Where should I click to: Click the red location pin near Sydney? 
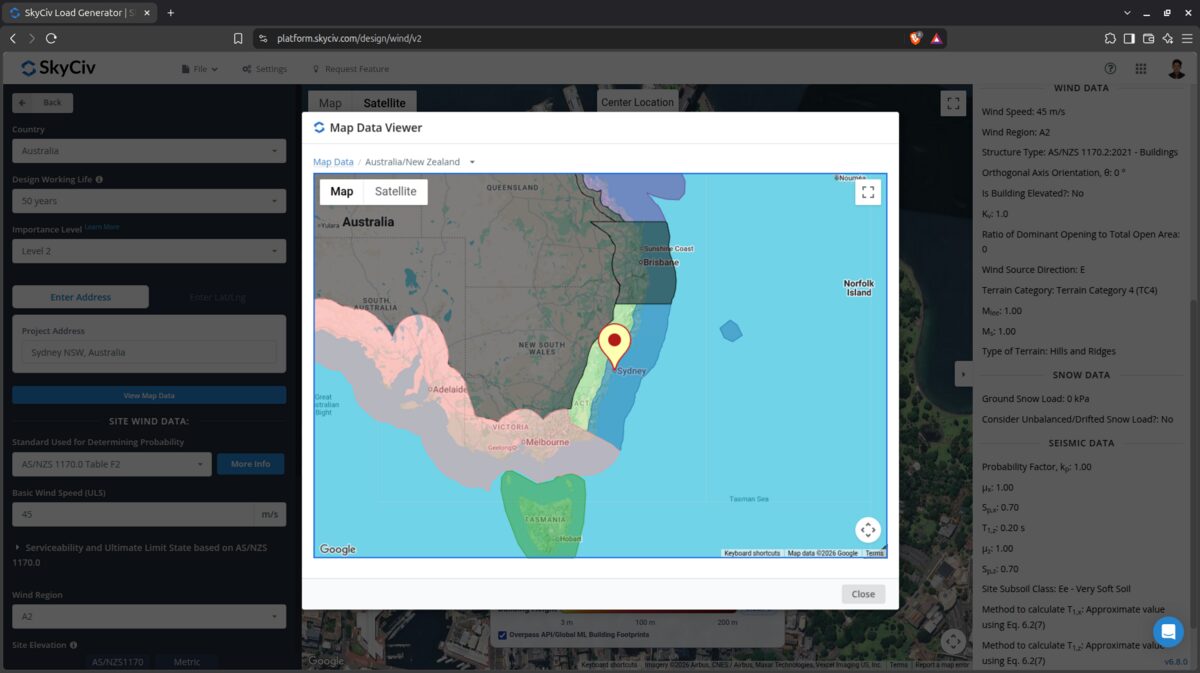coord(614,346)
